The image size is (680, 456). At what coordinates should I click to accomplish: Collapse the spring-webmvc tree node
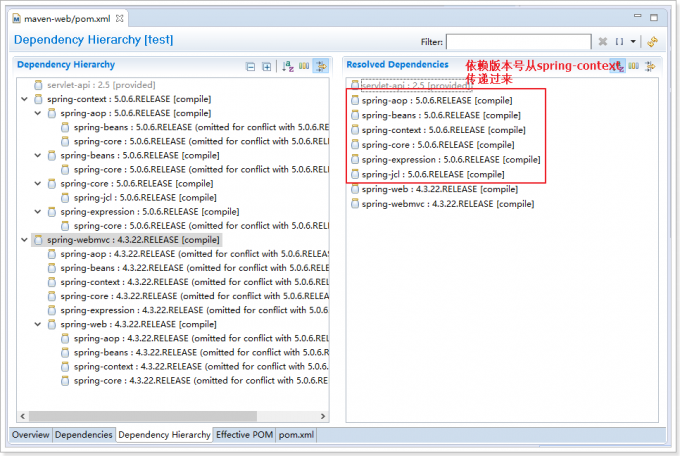pyautogui.click(x=25, y=240)
